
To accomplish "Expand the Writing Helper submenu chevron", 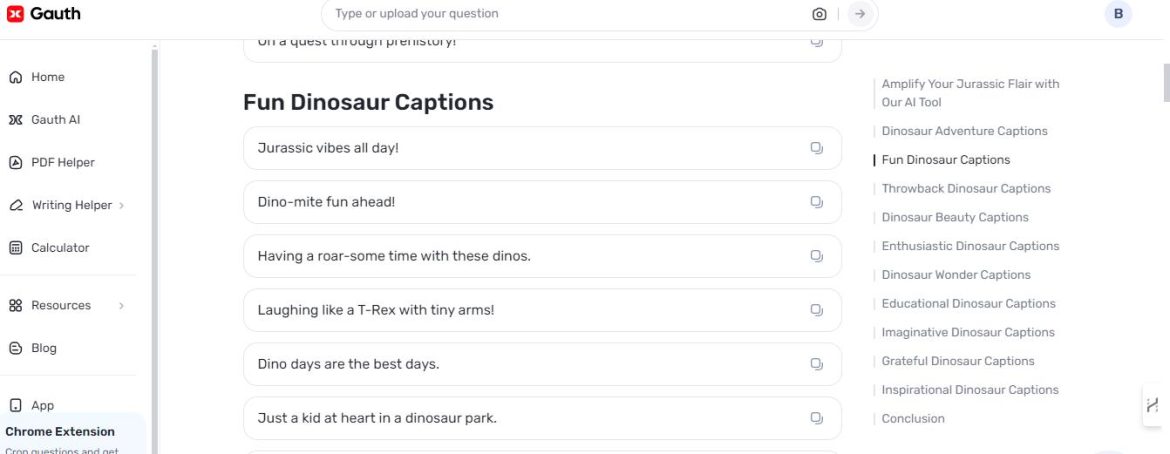I will (122, 205).
